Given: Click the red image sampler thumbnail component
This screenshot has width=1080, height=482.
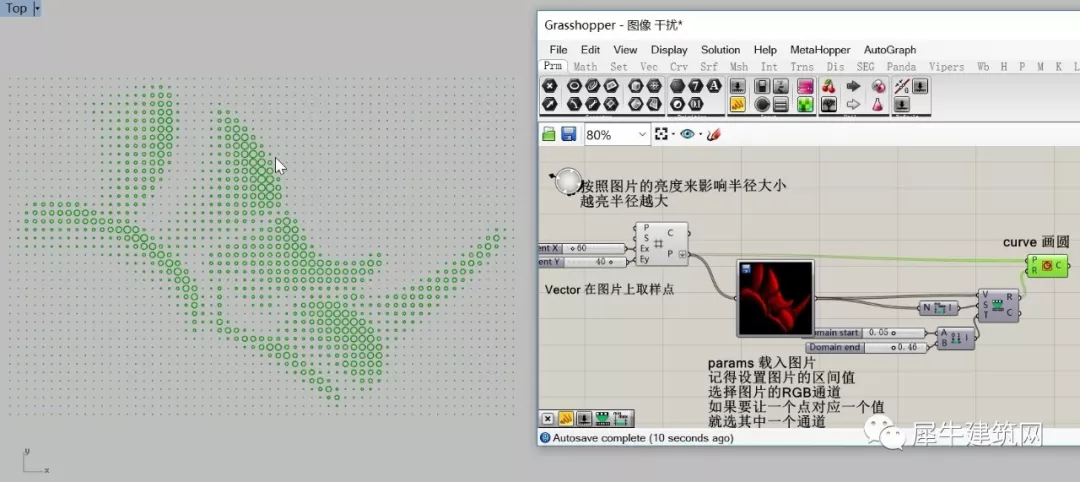Looking at the screenshot, I should pyautogui.click(x=776, y=298).
